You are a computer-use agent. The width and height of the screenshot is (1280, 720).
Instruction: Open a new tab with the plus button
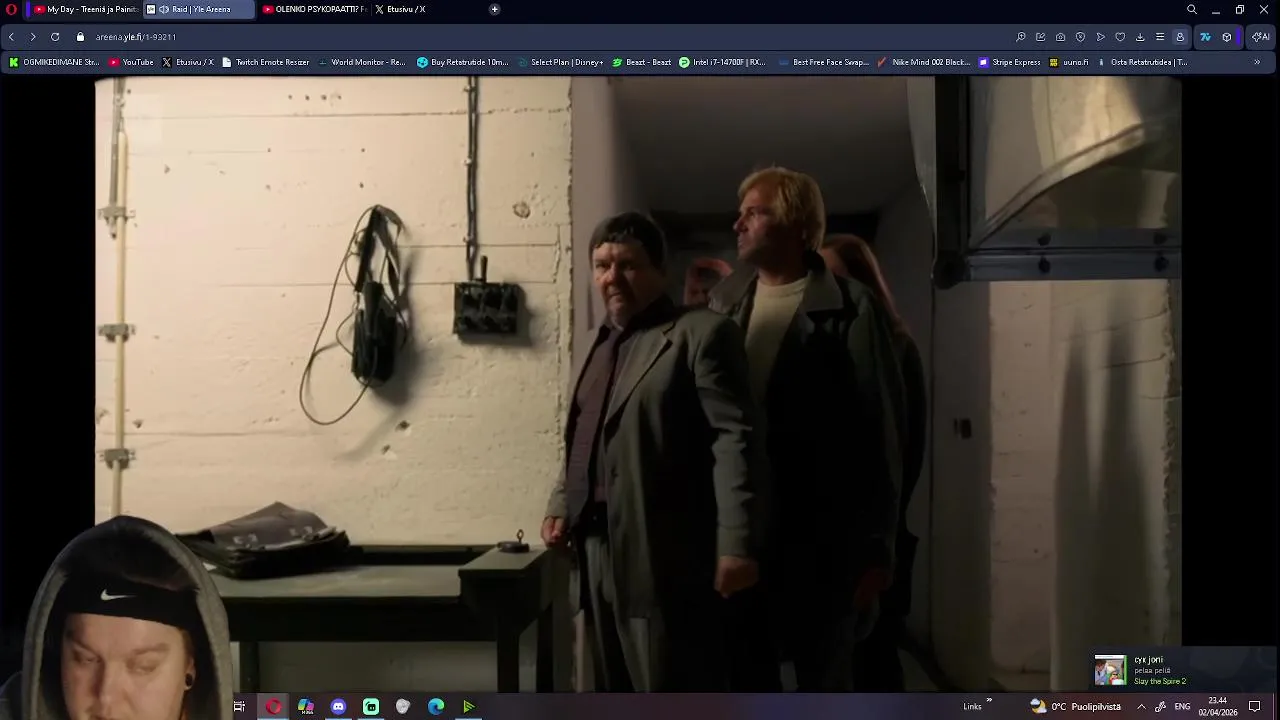(x=494, y=9)
